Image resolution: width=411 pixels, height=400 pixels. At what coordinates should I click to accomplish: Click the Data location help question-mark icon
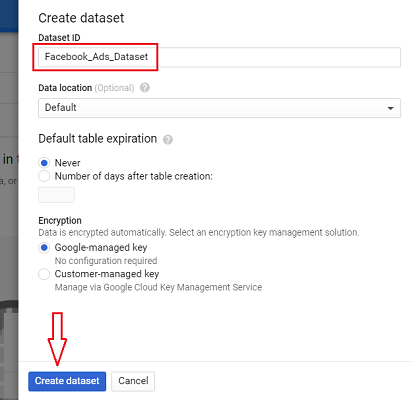coord(145,88)
